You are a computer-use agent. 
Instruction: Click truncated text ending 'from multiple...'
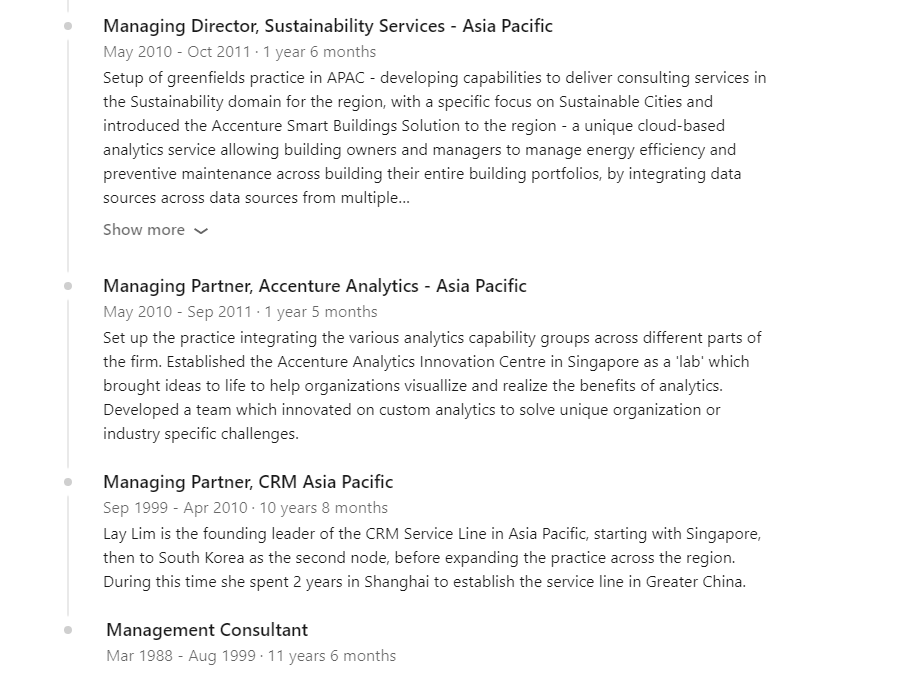click(256, 198)
